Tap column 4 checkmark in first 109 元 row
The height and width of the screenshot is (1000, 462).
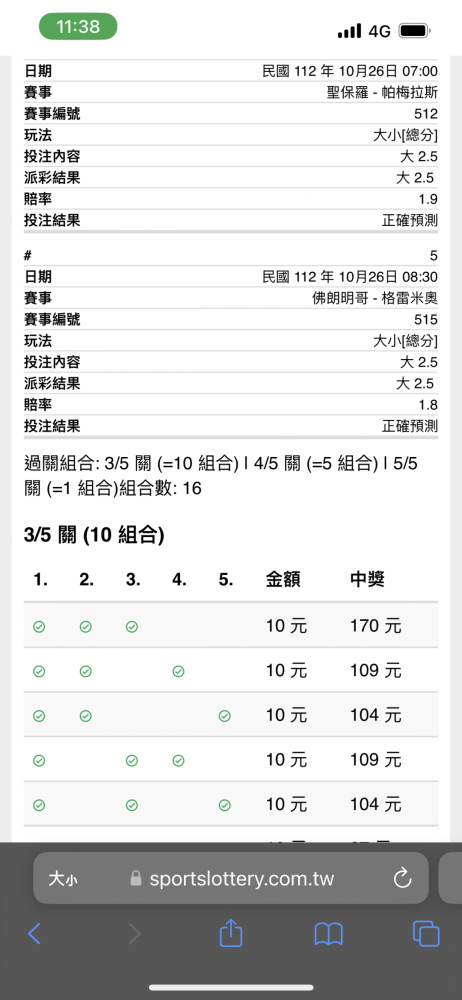point(179,671)
